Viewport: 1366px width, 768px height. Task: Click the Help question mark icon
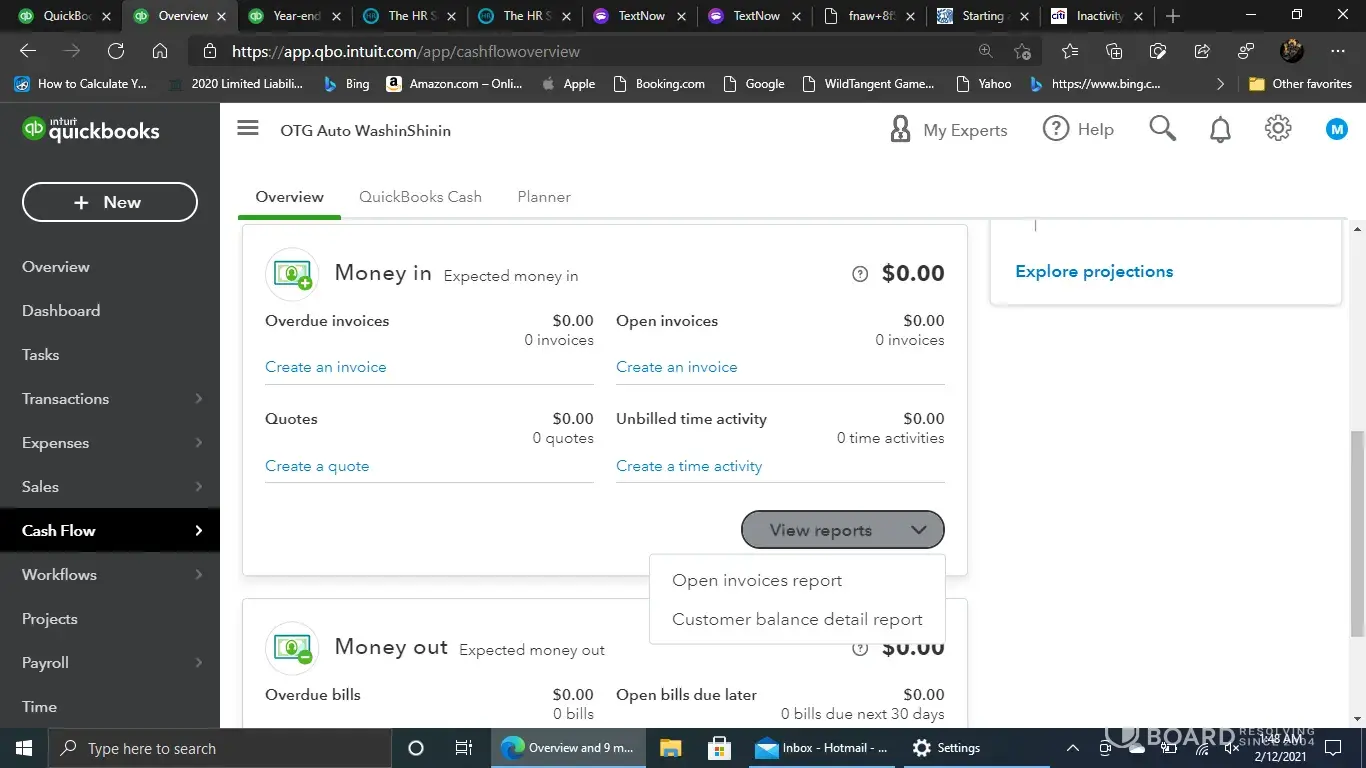click(x=1056, y=129)
